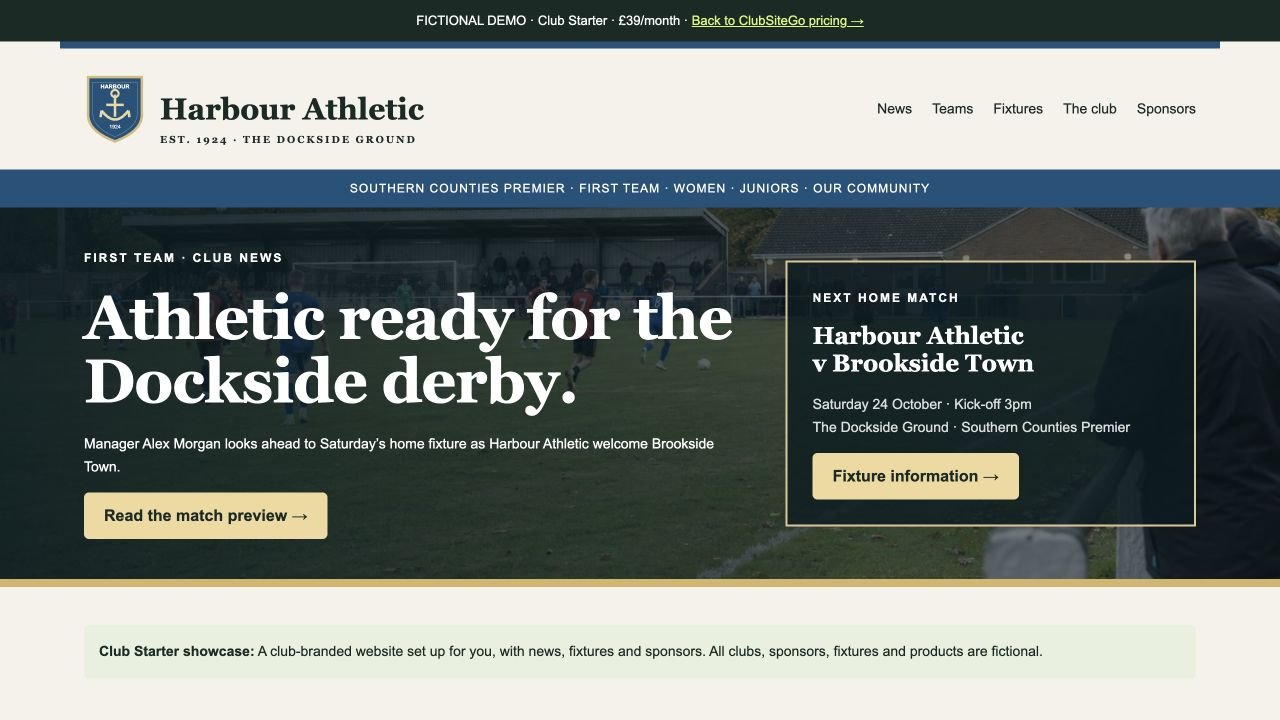Click the Southern Counties Premier blue strip text
1280x720 pixels.
640,188
